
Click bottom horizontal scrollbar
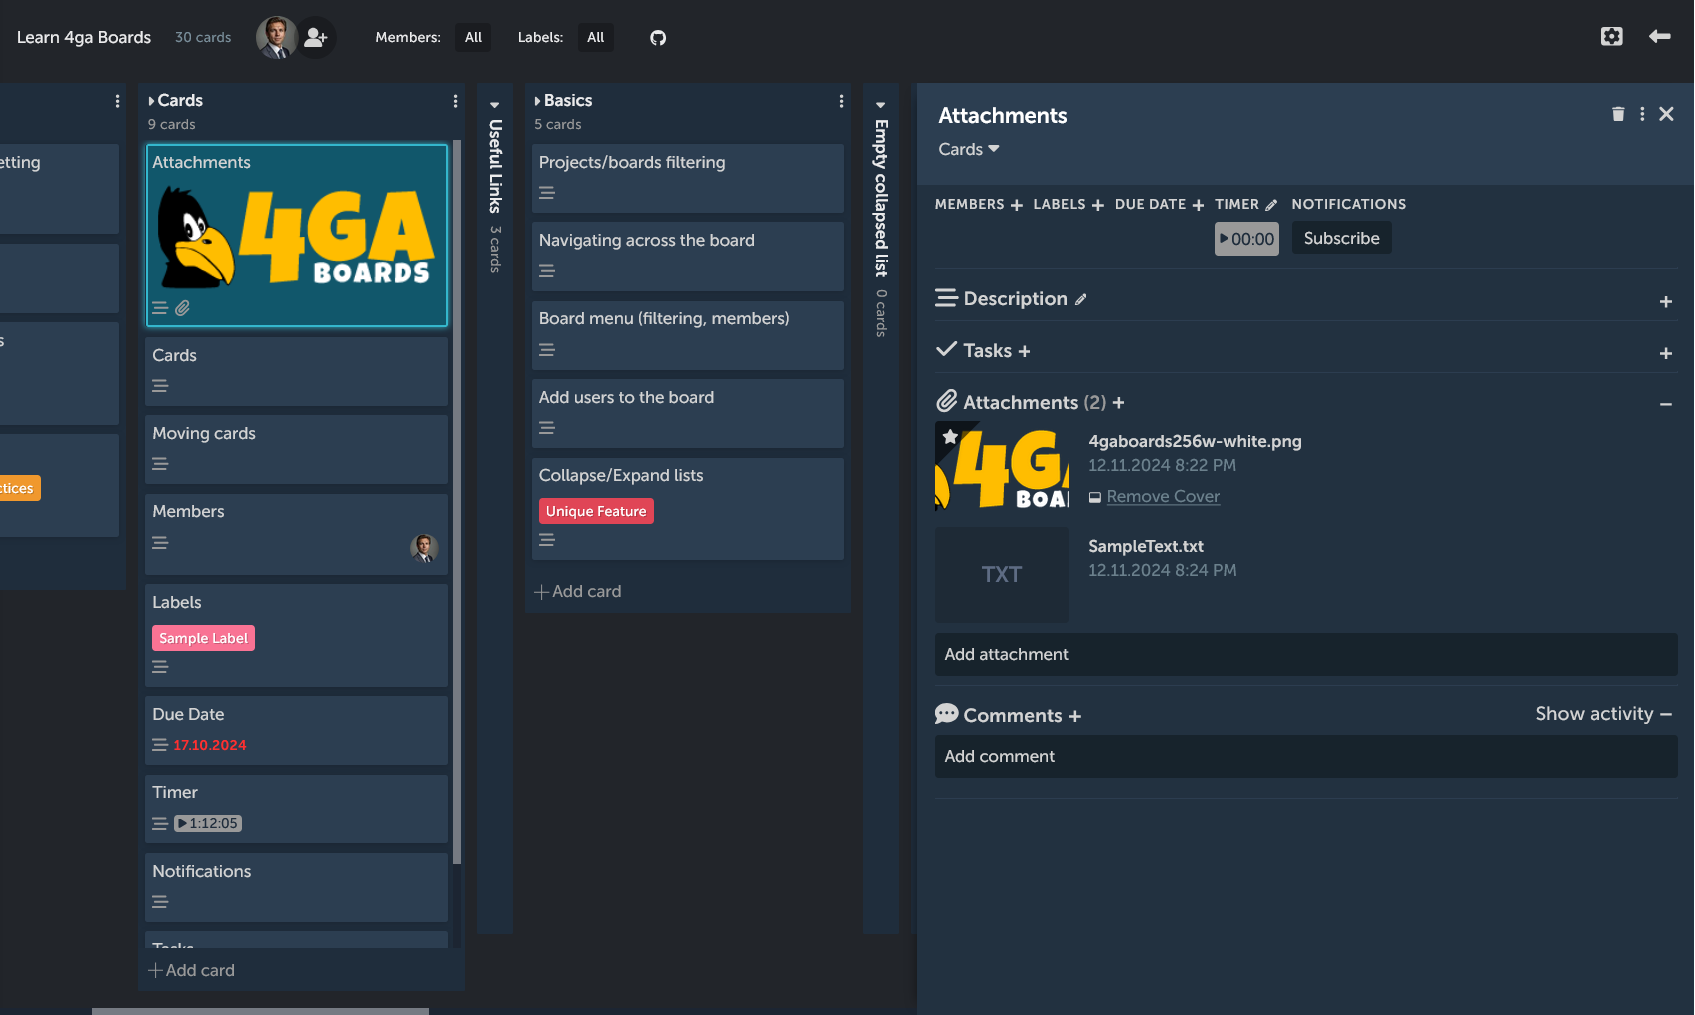pyautogui.click(x=260, y=1011)
